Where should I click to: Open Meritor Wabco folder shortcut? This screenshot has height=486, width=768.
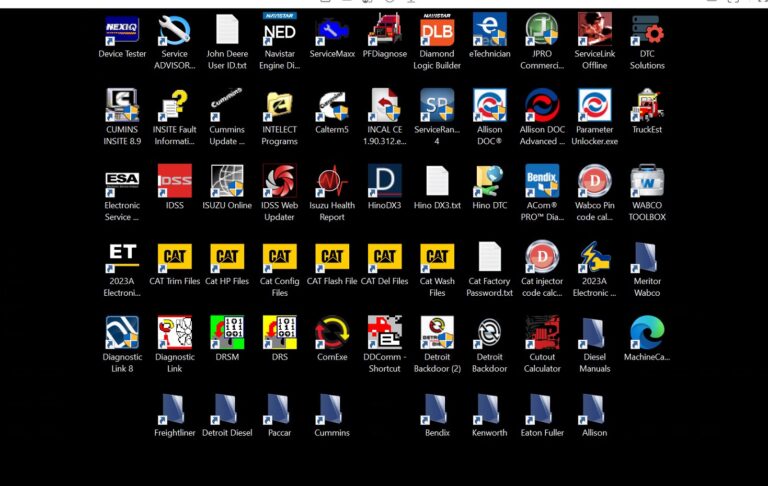coord(647,257)
